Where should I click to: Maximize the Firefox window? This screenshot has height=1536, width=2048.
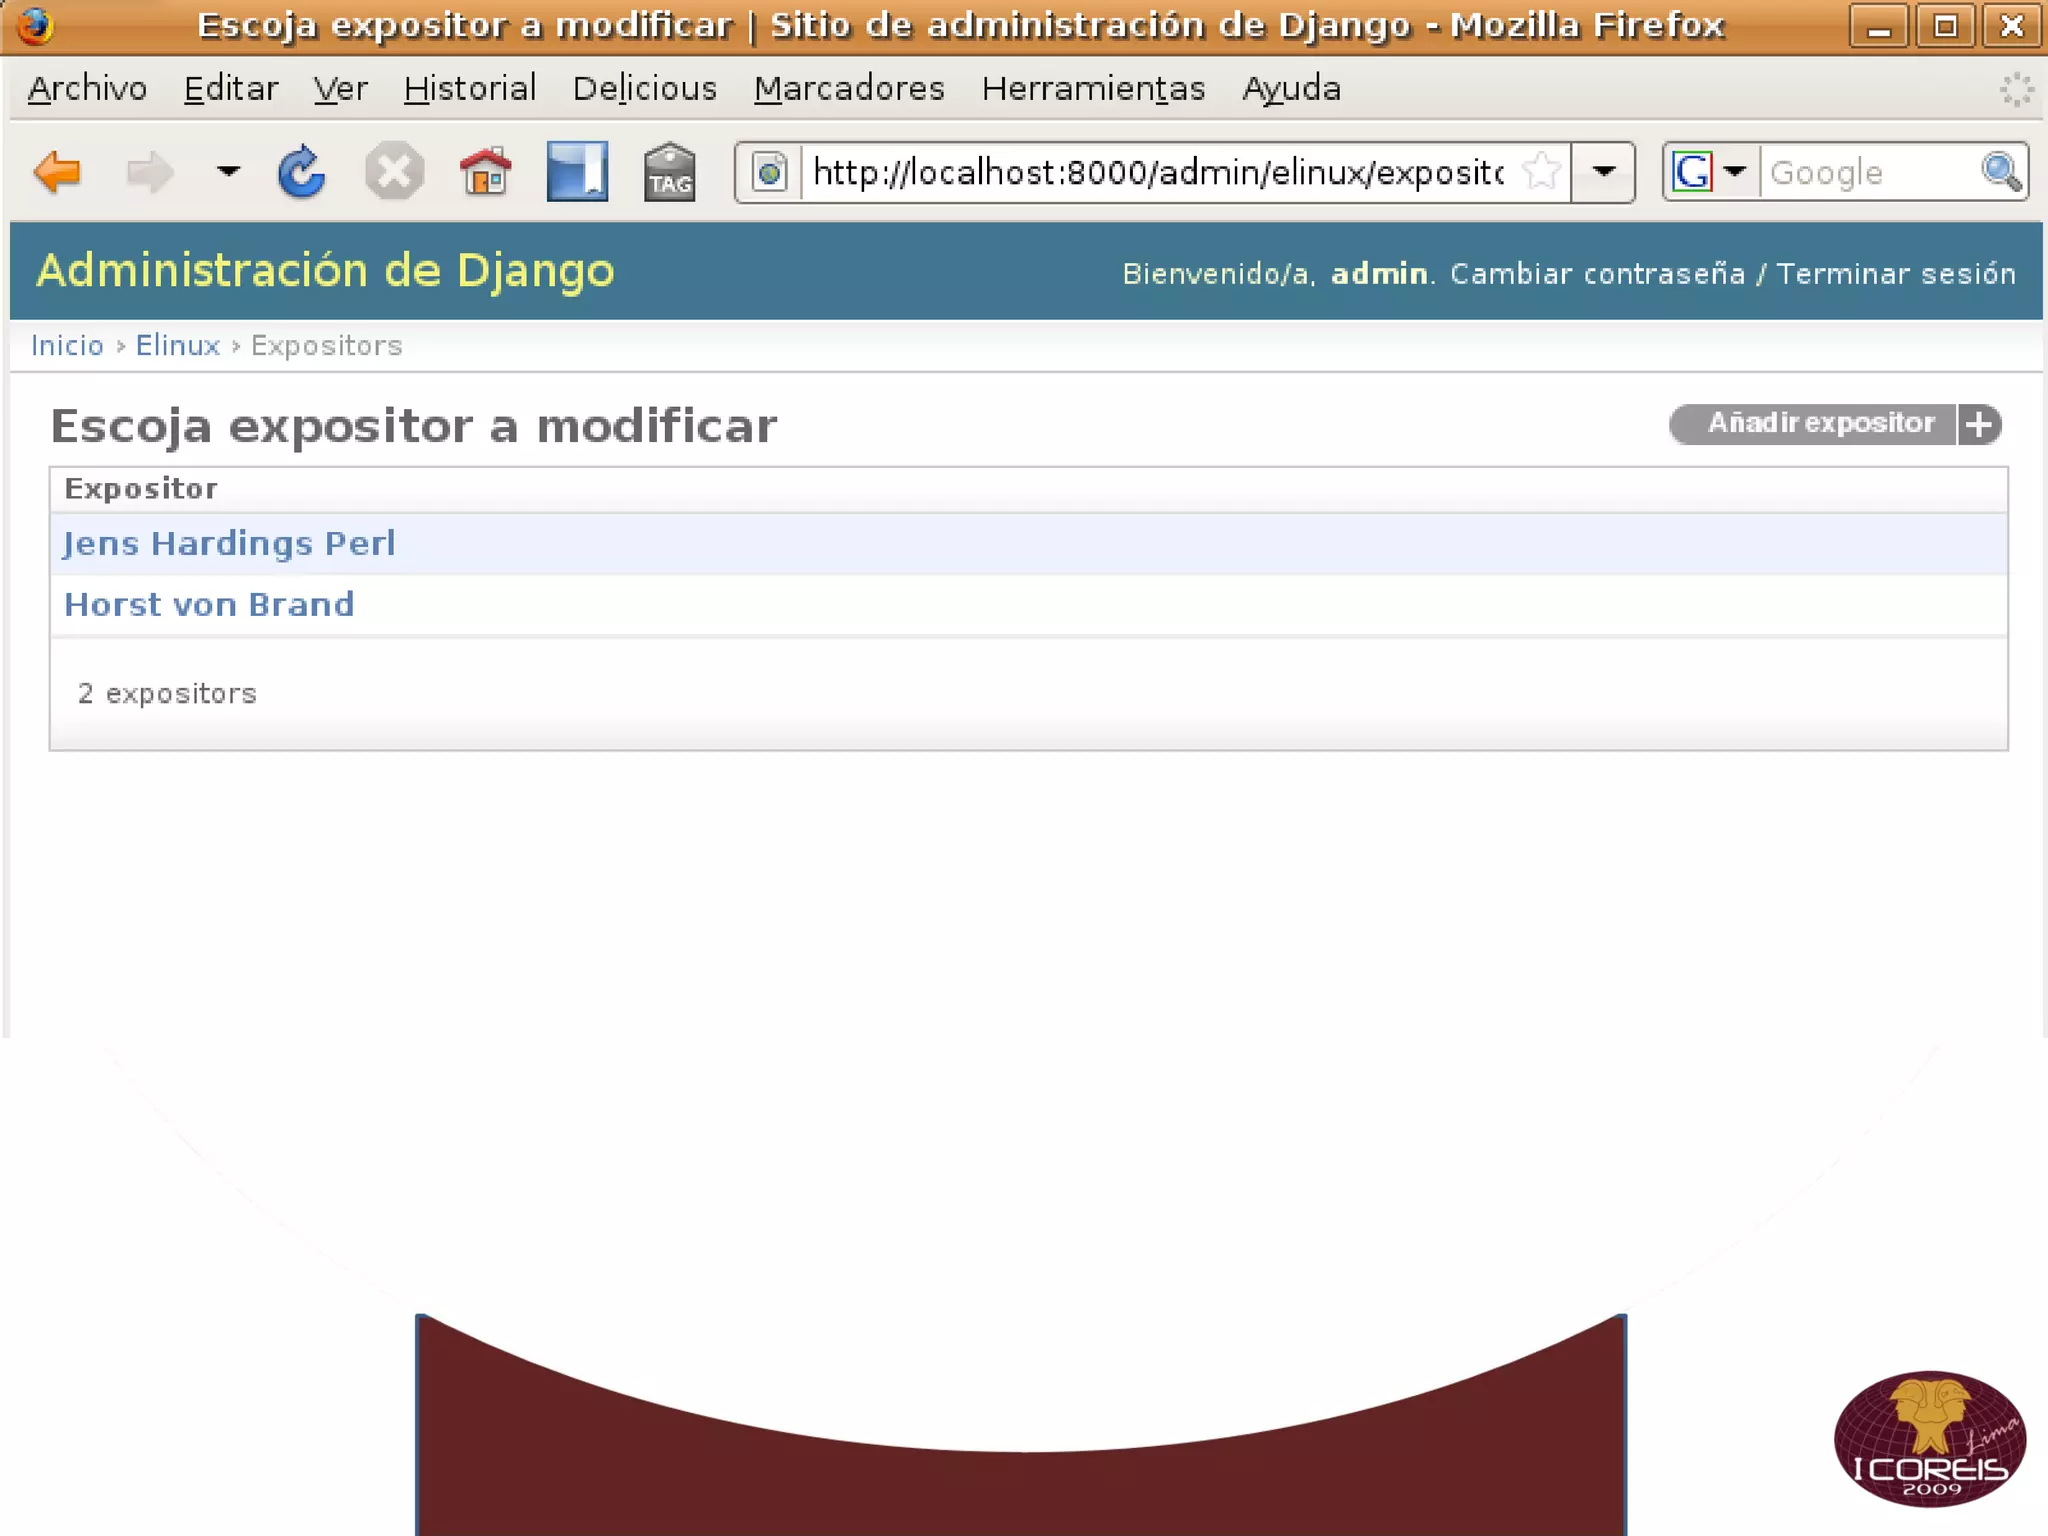coord(1945,26)
